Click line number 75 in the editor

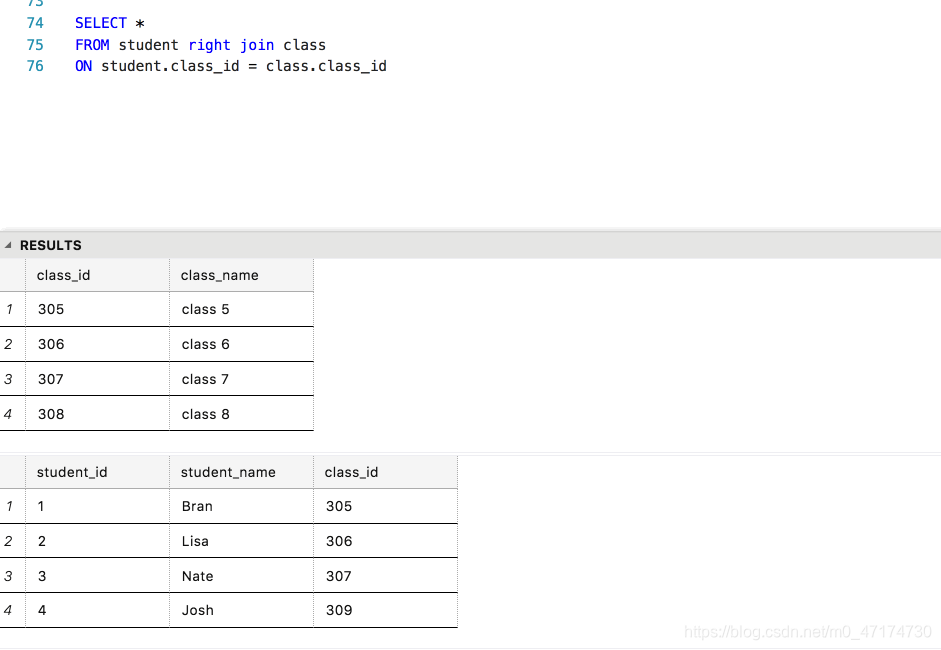click(35, 45)
